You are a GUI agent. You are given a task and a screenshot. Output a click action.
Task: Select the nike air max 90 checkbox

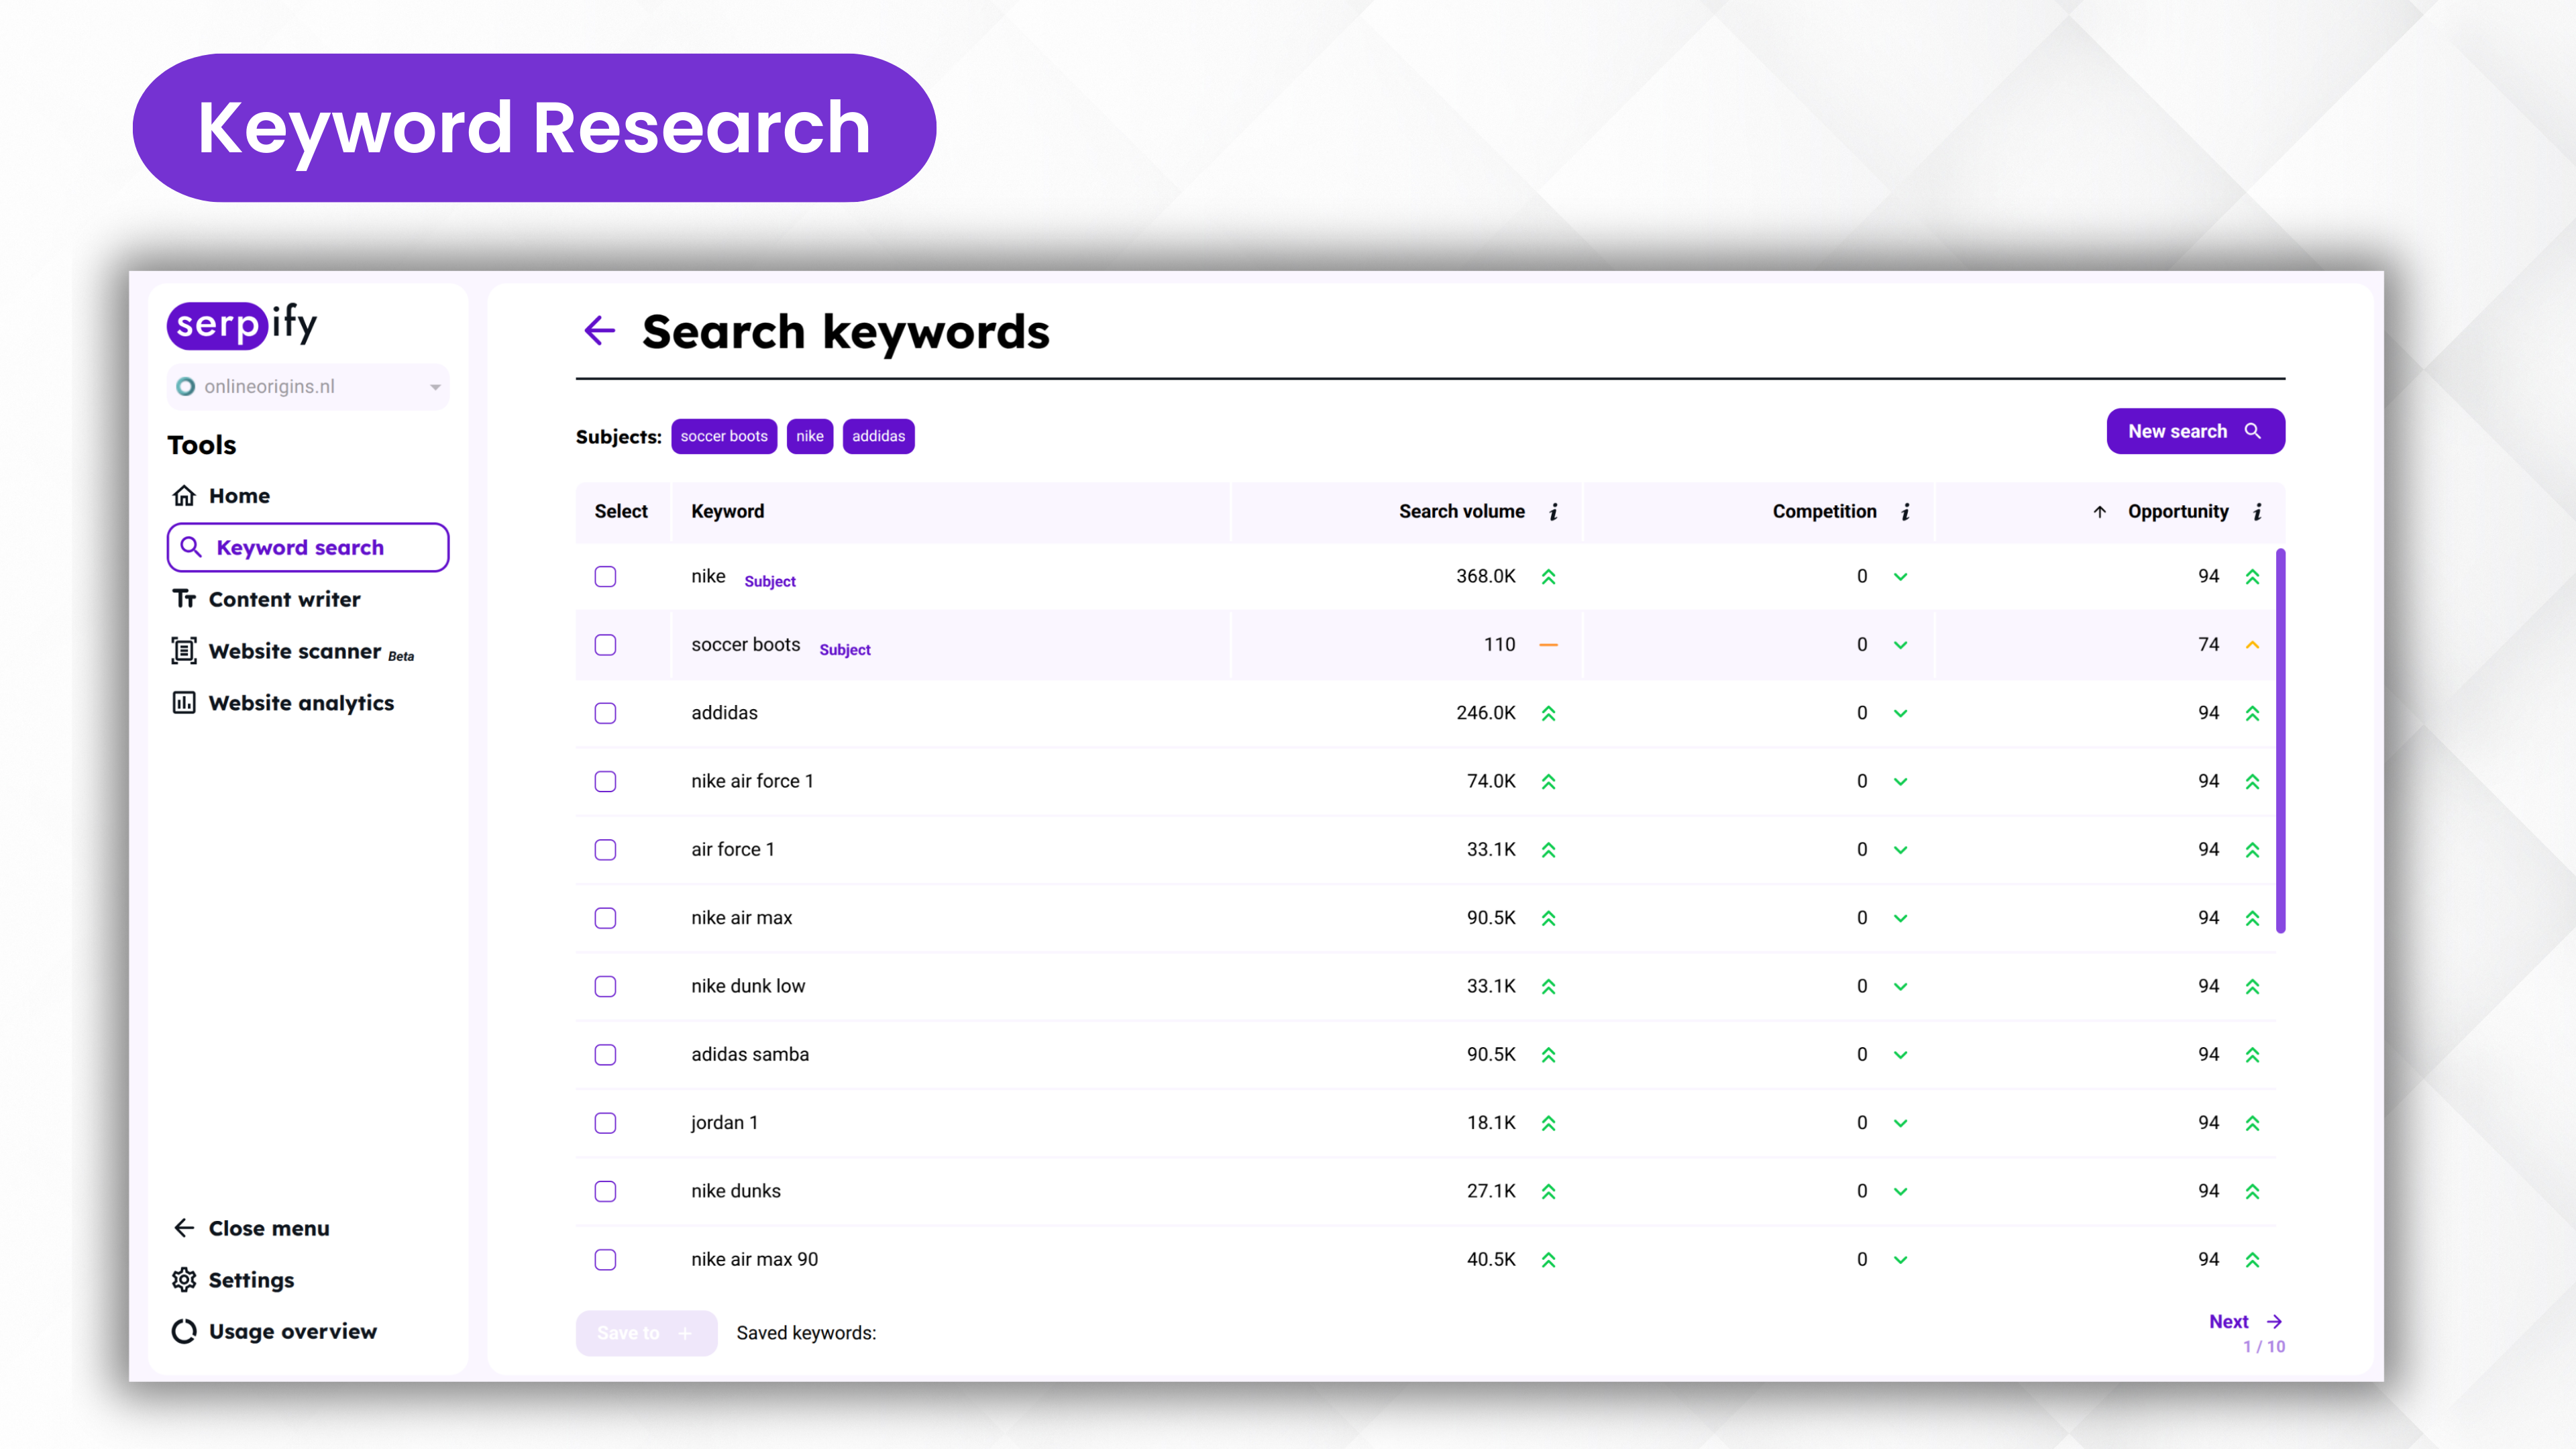[605, 1260]
